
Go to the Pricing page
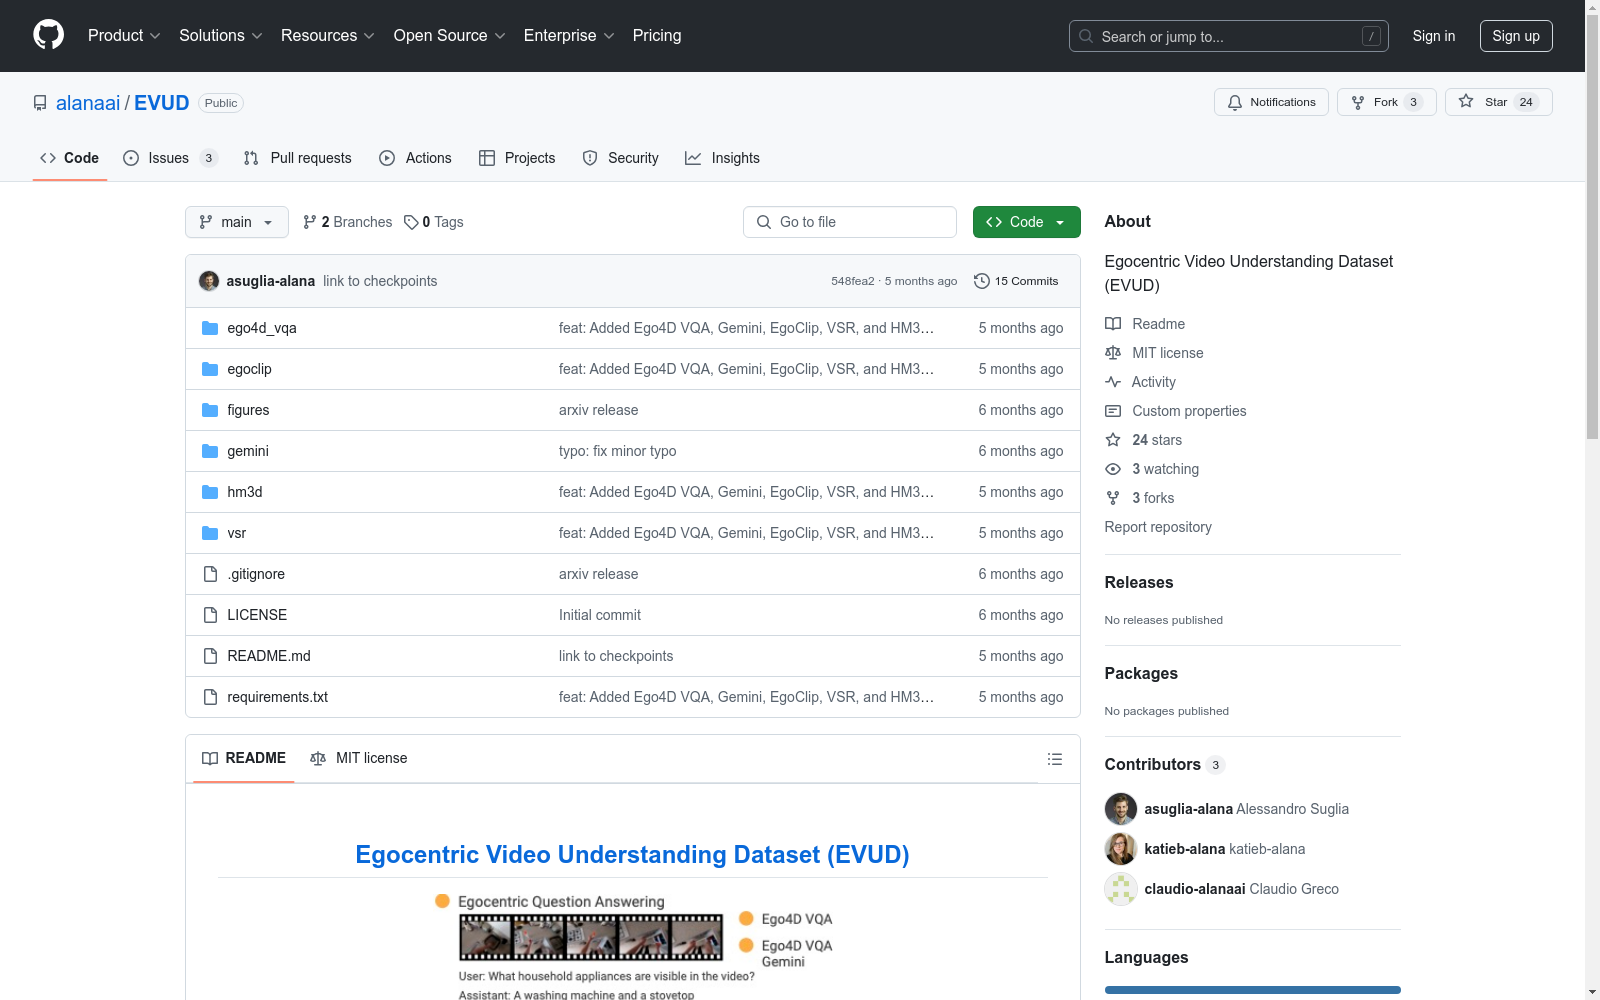657,35
